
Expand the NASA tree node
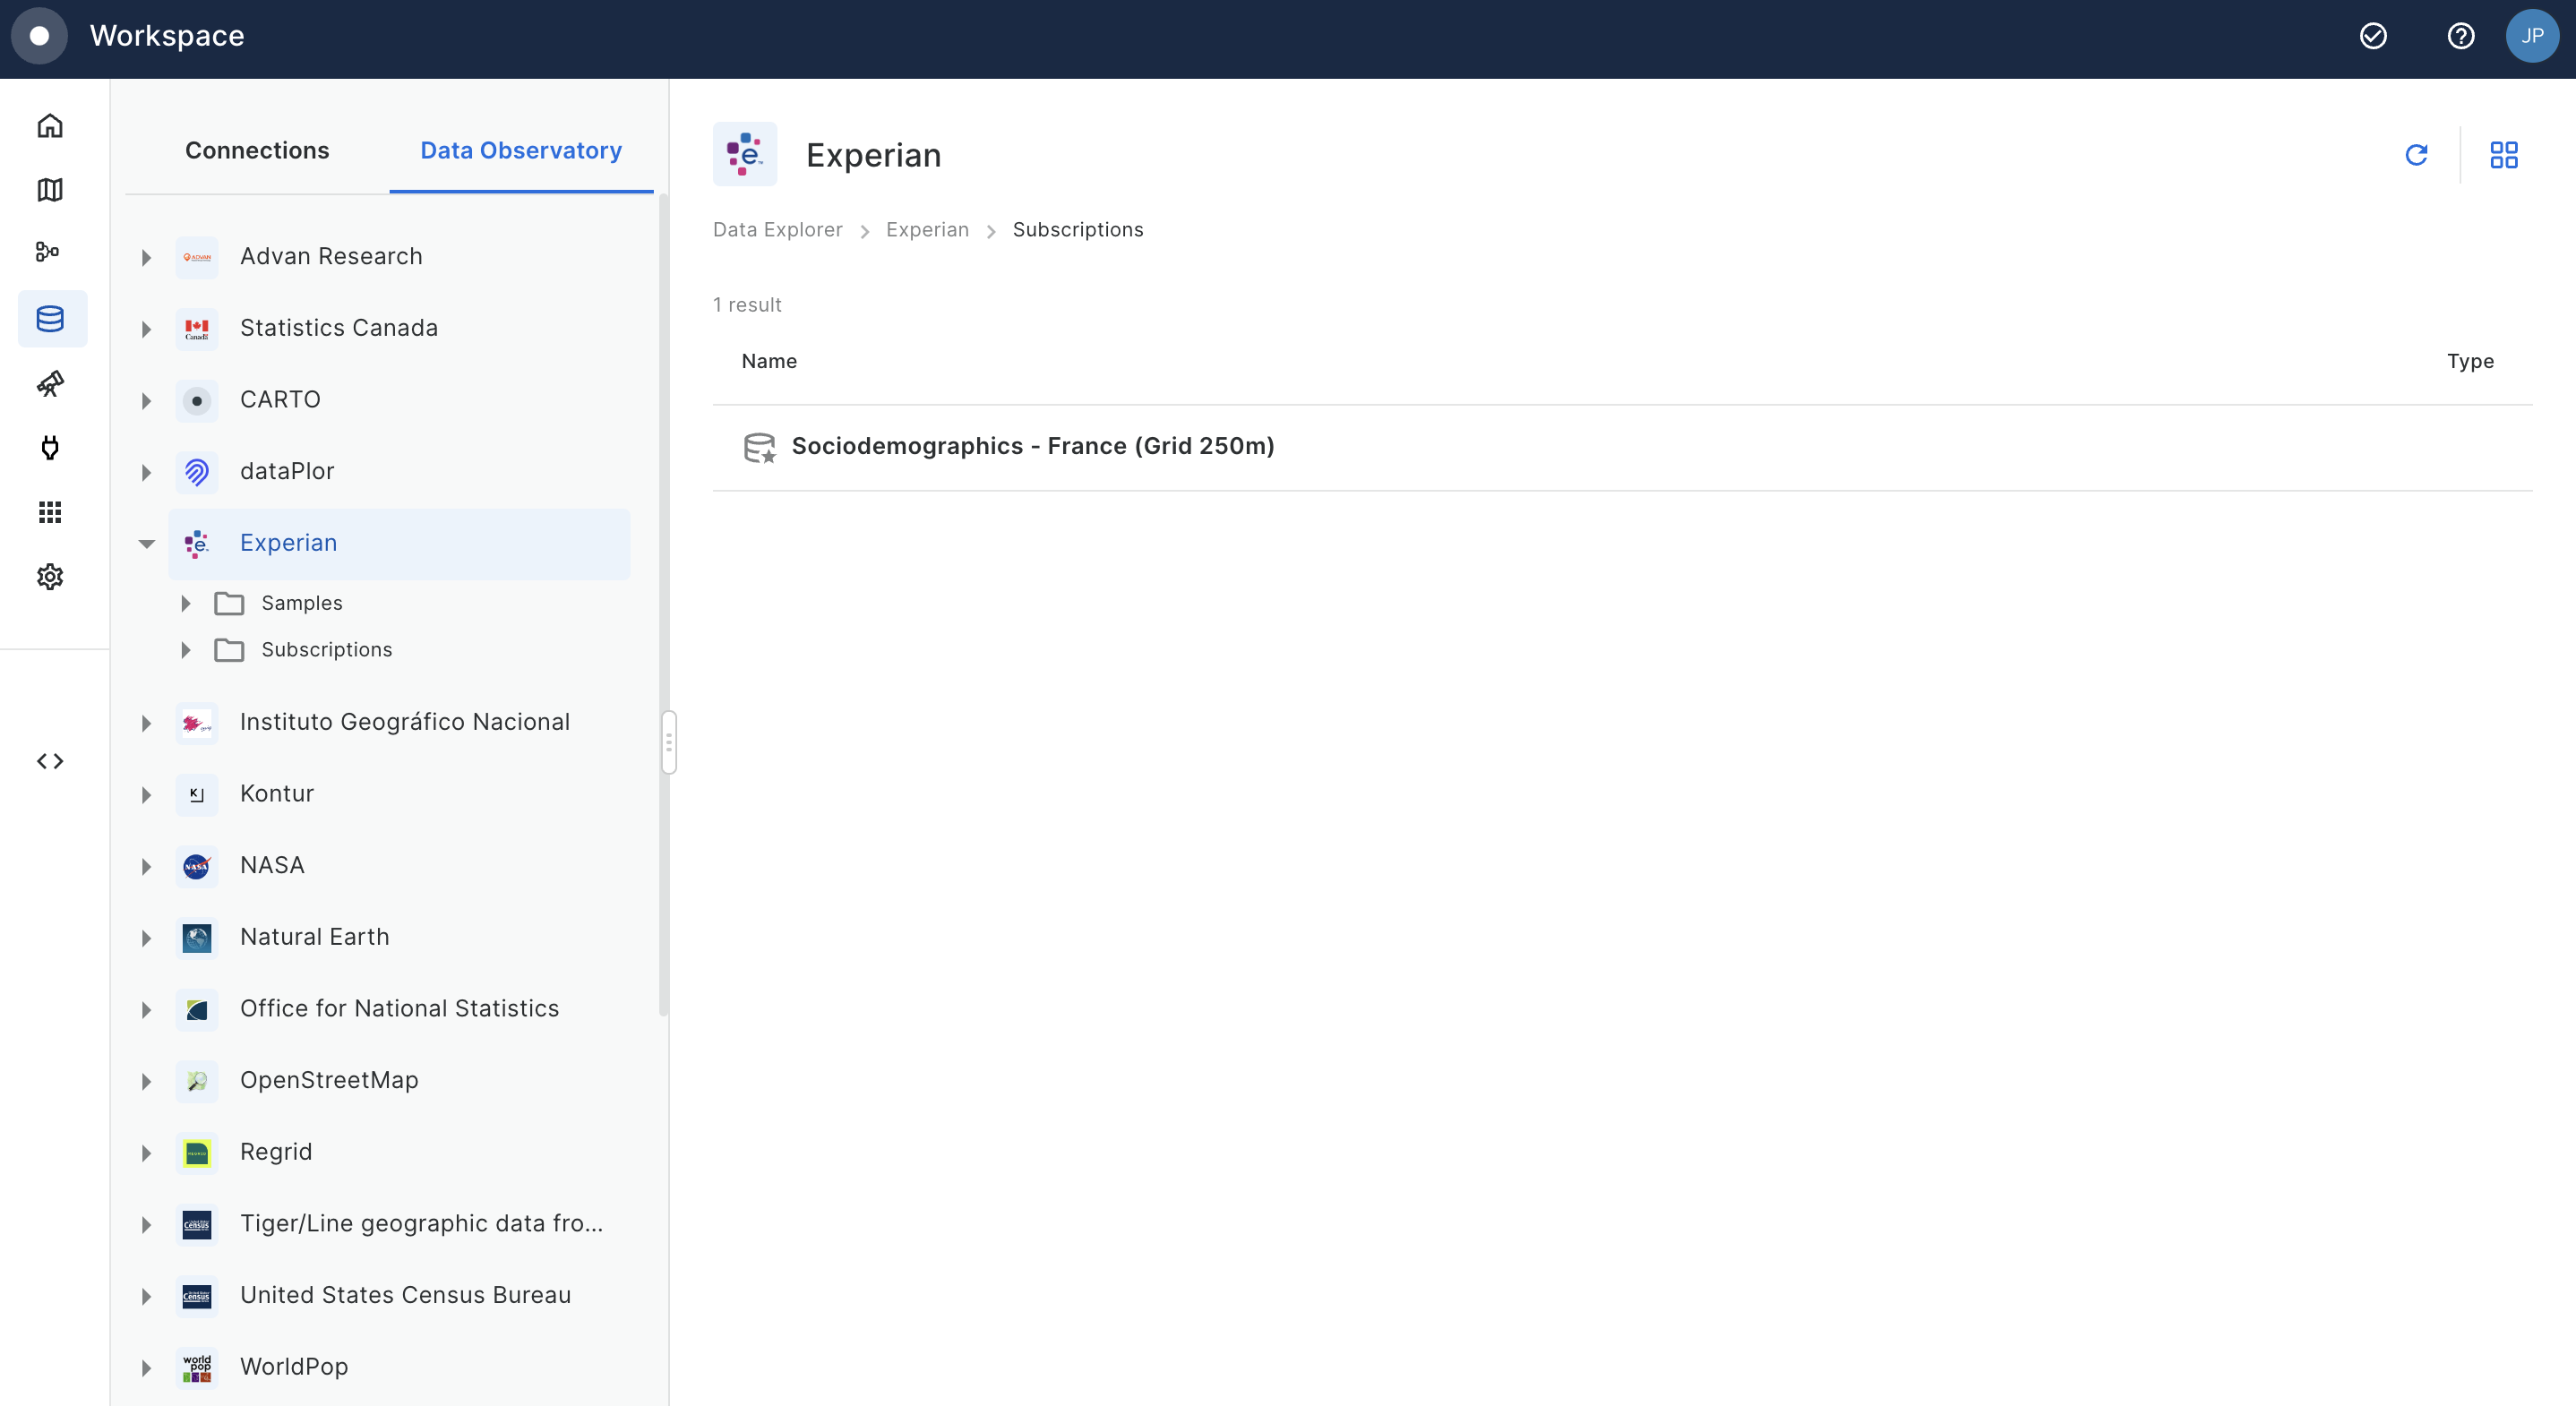[146, 866]
